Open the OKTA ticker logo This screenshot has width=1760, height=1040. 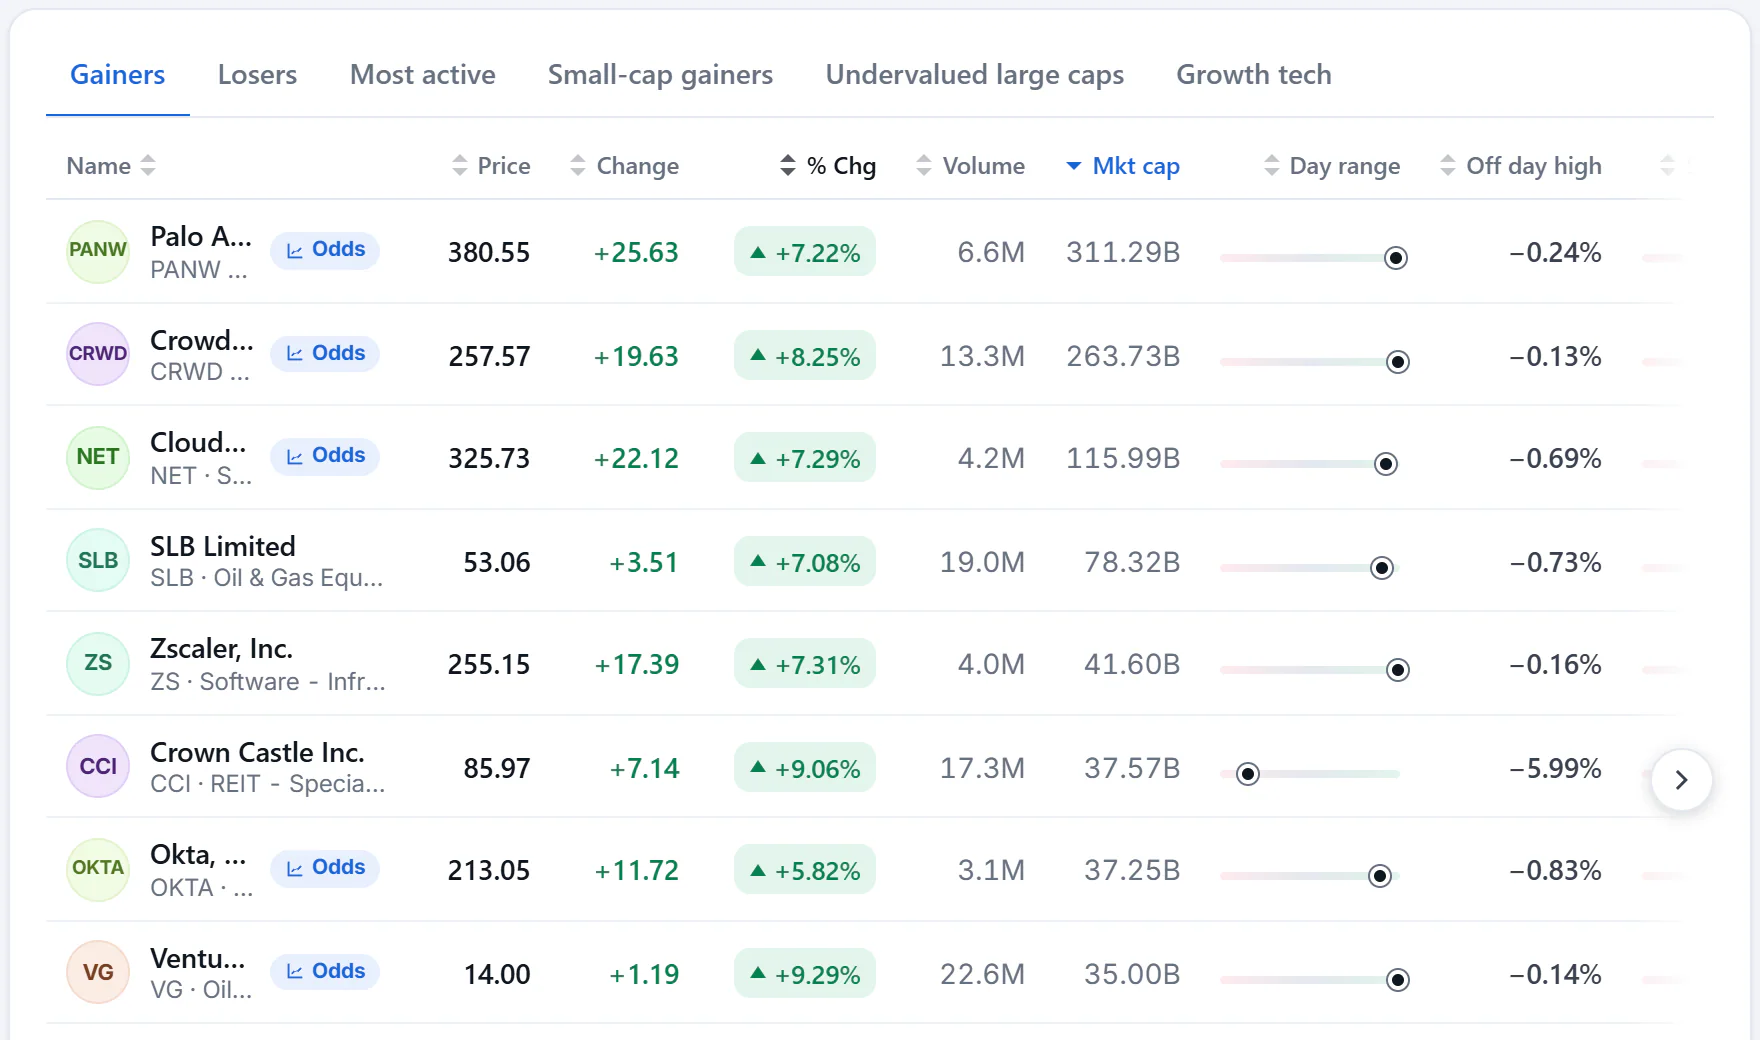[98, 870]
